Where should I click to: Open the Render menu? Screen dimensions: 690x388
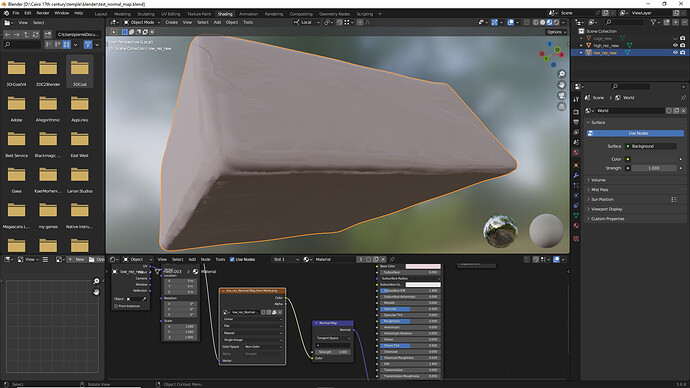pyautogui.click(x=43, y=13)
